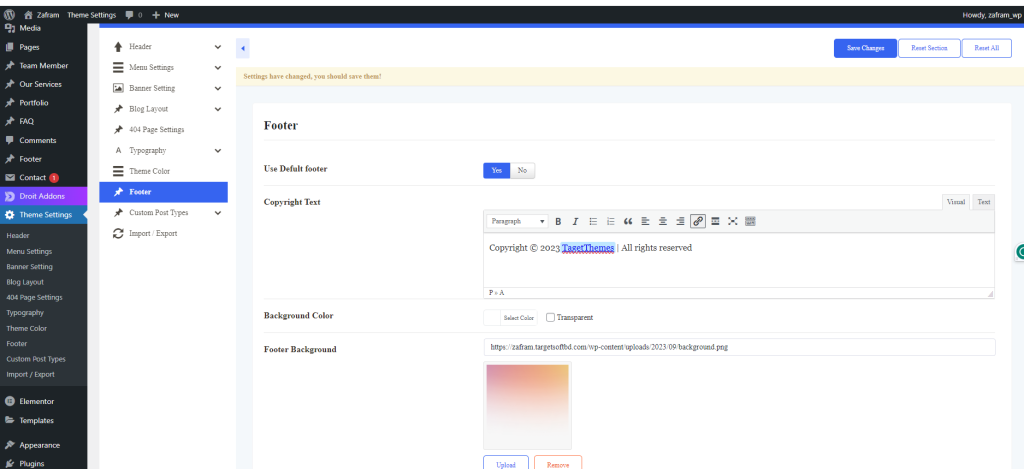Open Droit Addons in the sidebar
This screenshot has height=469, width=1024.
[43, 196]
